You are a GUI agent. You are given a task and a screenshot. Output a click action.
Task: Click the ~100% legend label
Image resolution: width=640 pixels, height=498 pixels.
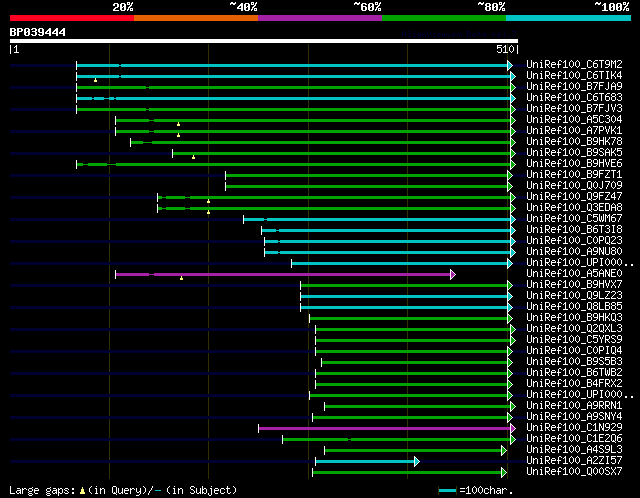click(x=612, y=7)
